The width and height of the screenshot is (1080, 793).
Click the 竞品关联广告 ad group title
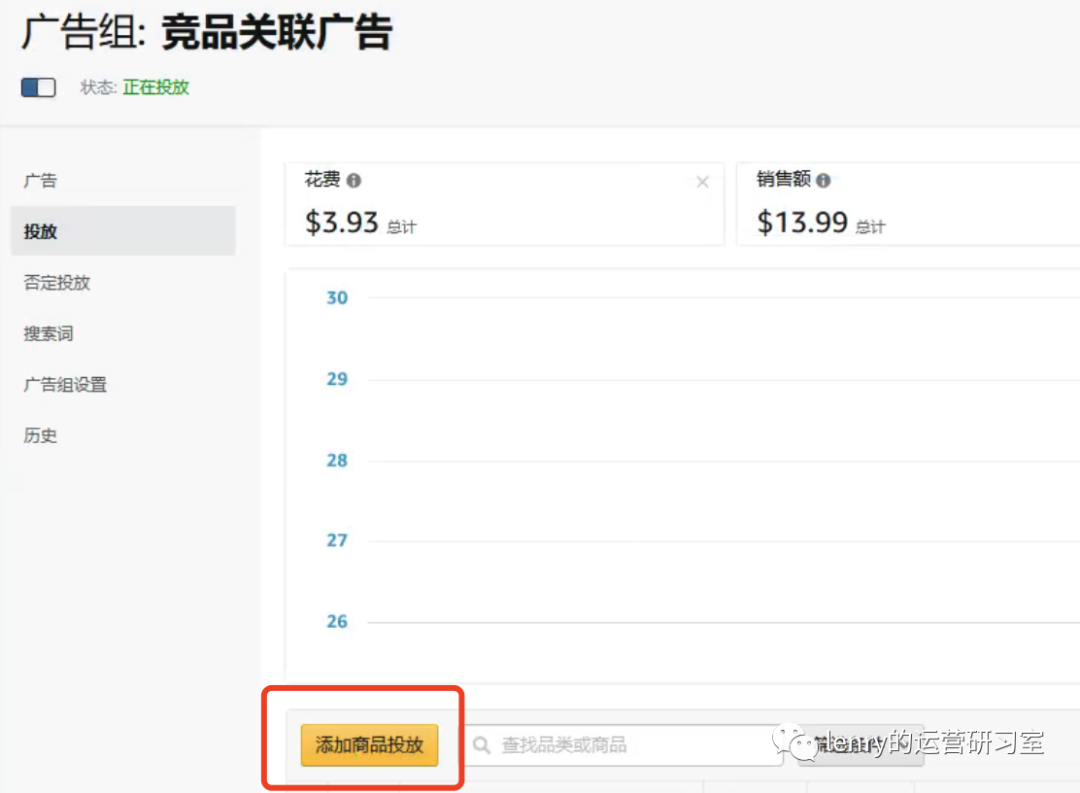(277, 32)
